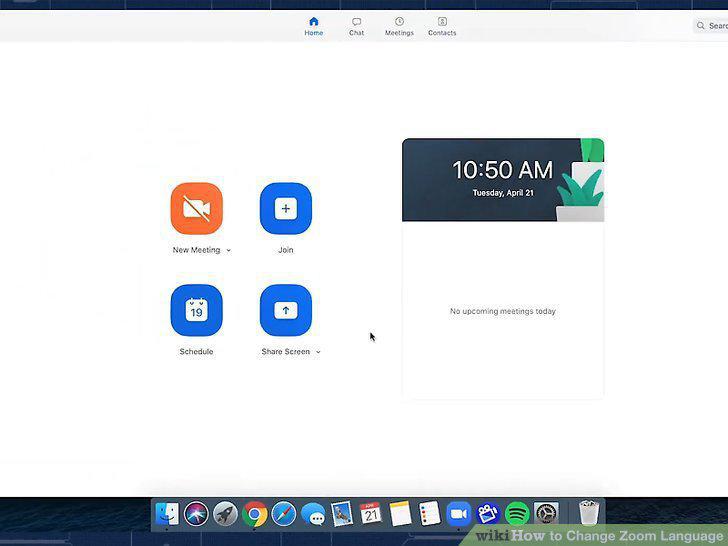Open the Contacts tab
728x546 pixels.
click(x=442, y=26)
